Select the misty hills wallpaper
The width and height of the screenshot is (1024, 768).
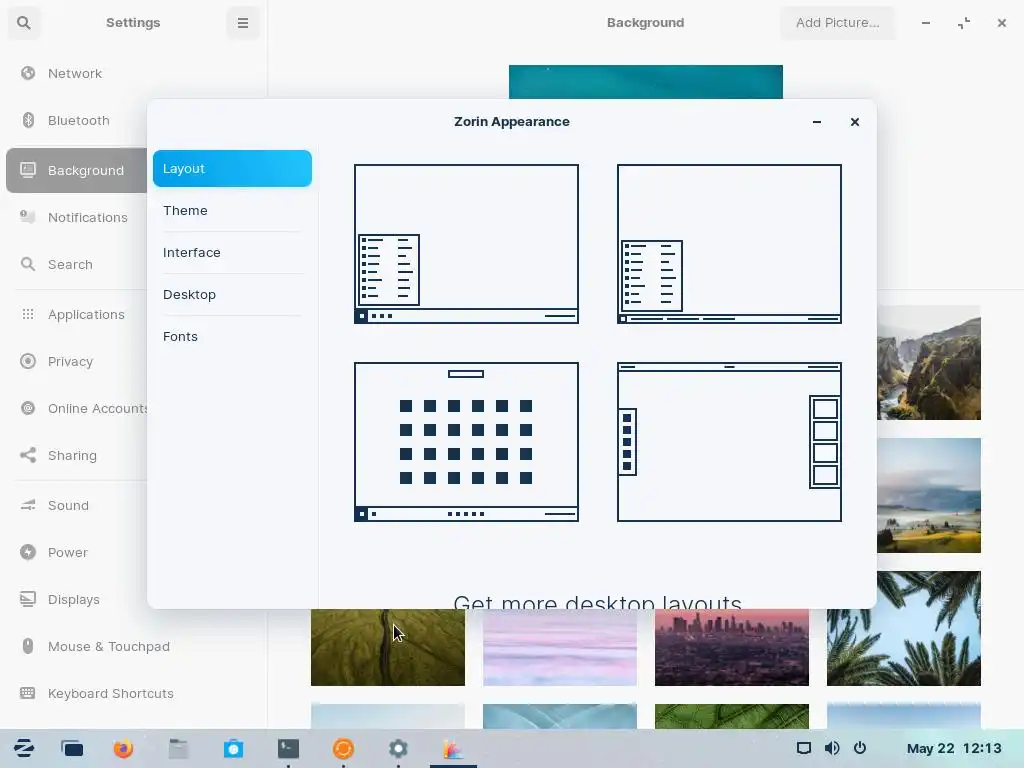point(929,496)
